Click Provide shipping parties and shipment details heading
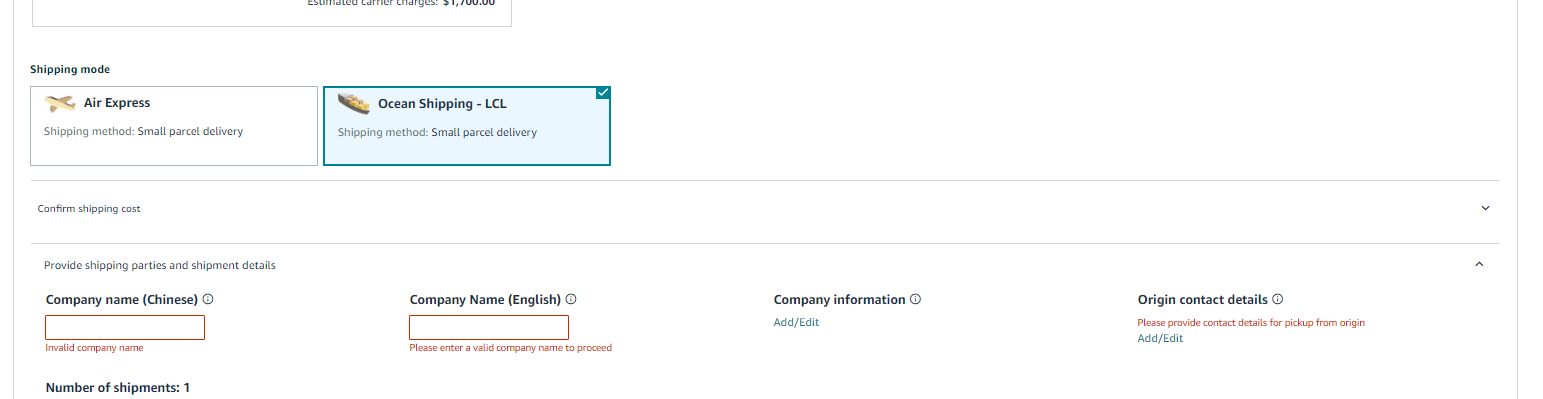 [x=160, y=265]
